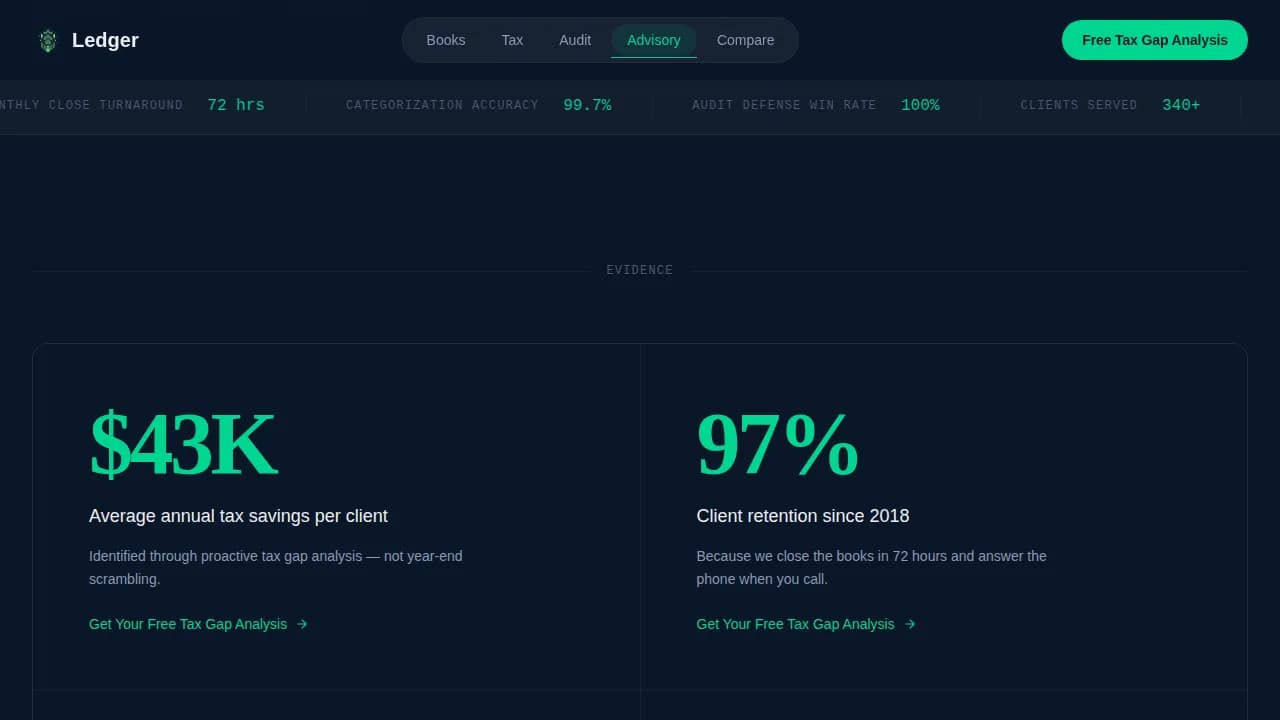Click the large $43K figure
The width and height of the screenshot is (1280, 720).
(x=183, y=445)
